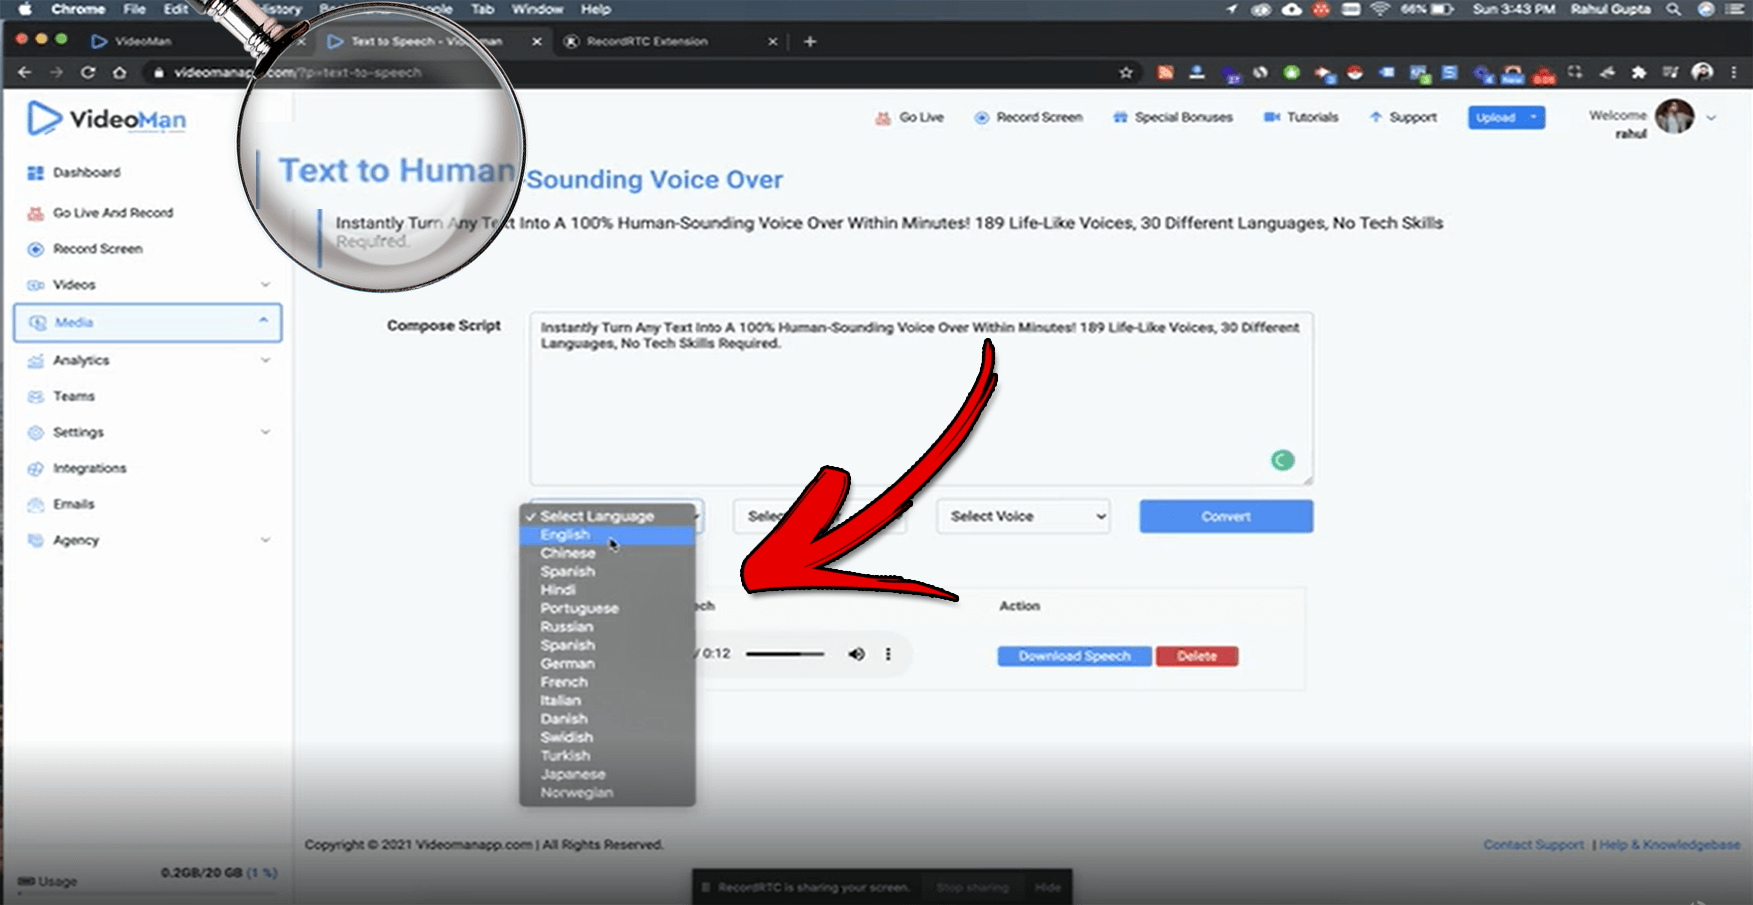Image resolution: width=1753 pixels, height=905 pixels.
Task: Reload the browser page
Action: click(88, 72)
